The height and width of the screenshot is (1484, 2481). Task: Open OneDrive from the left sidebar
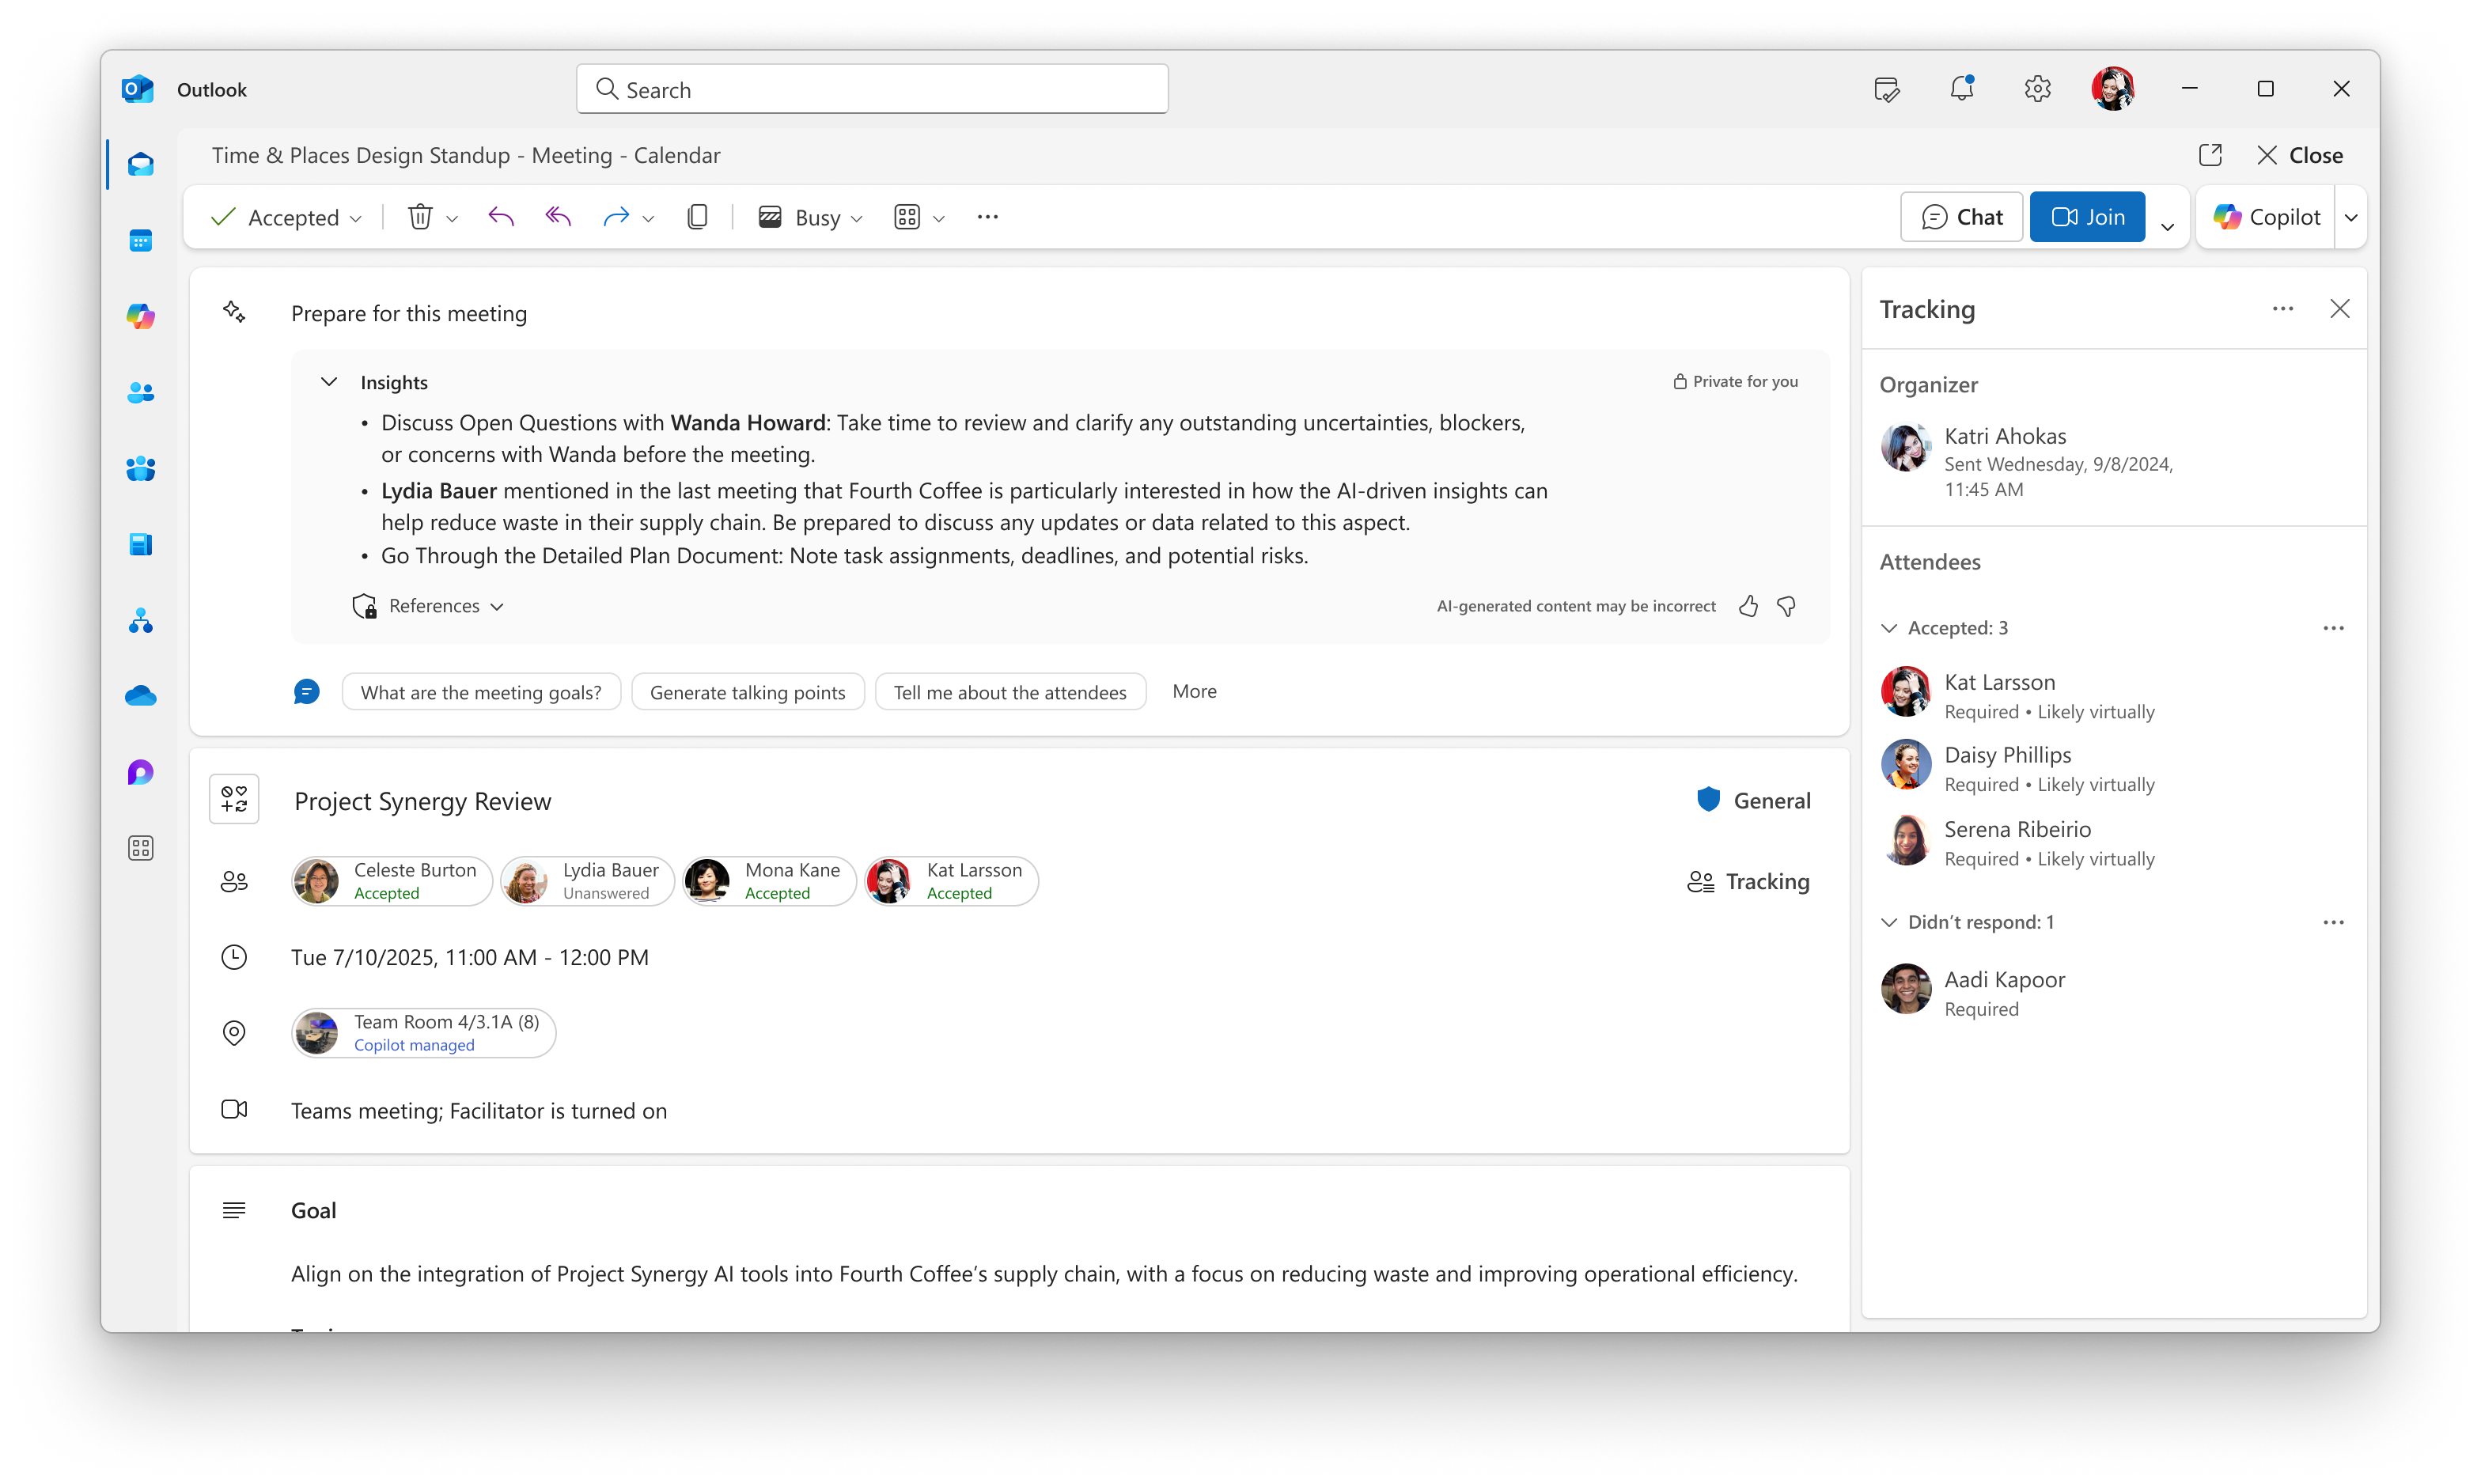click(140, 696)
